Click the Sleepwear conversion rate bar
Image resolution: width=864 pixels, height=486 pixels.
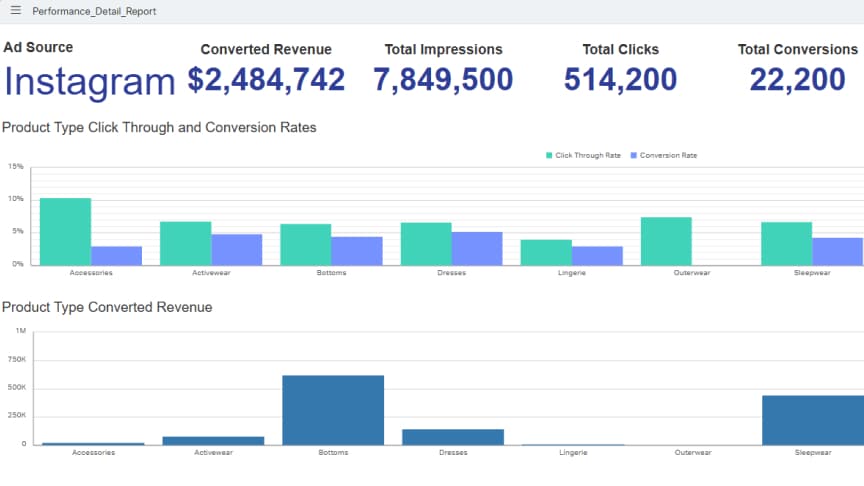click(x=838, y=252)
